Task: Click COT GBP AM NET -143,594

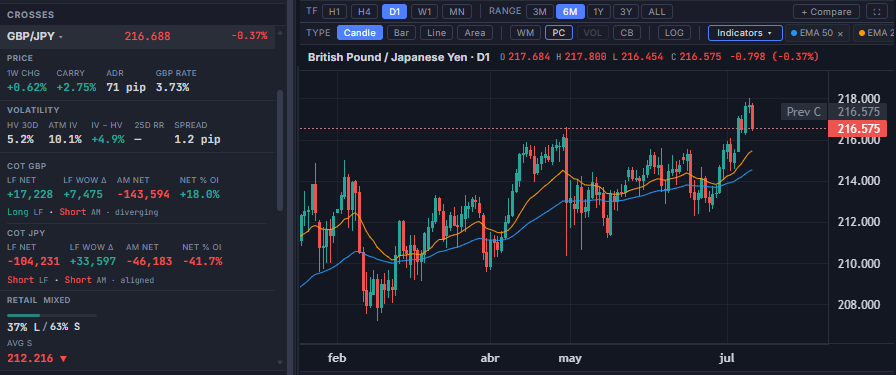Action: pyautogui.click(x=143, y=194)
